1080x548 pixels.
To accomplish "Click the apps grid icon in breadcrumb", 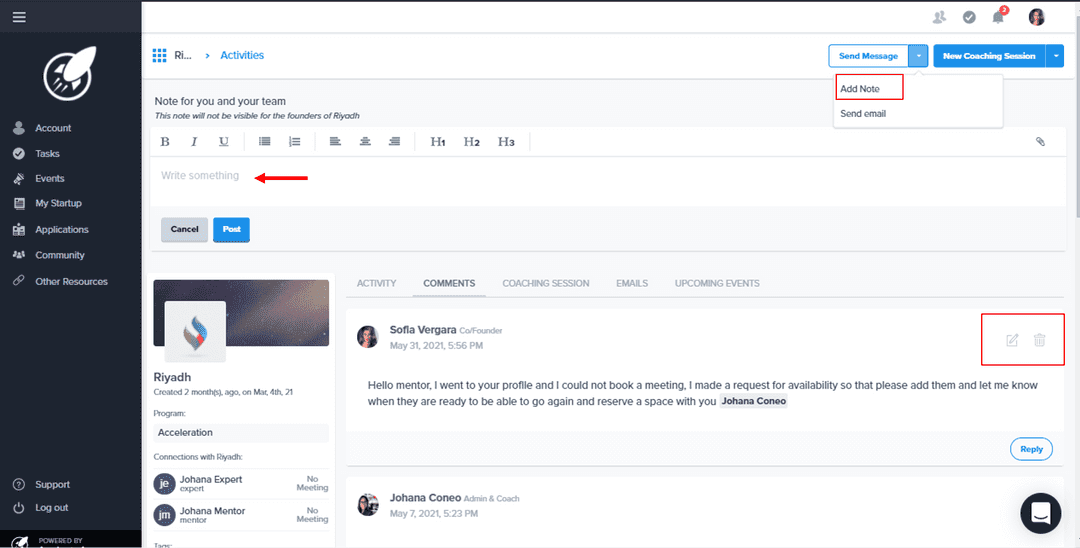I will tap(159, 55).
